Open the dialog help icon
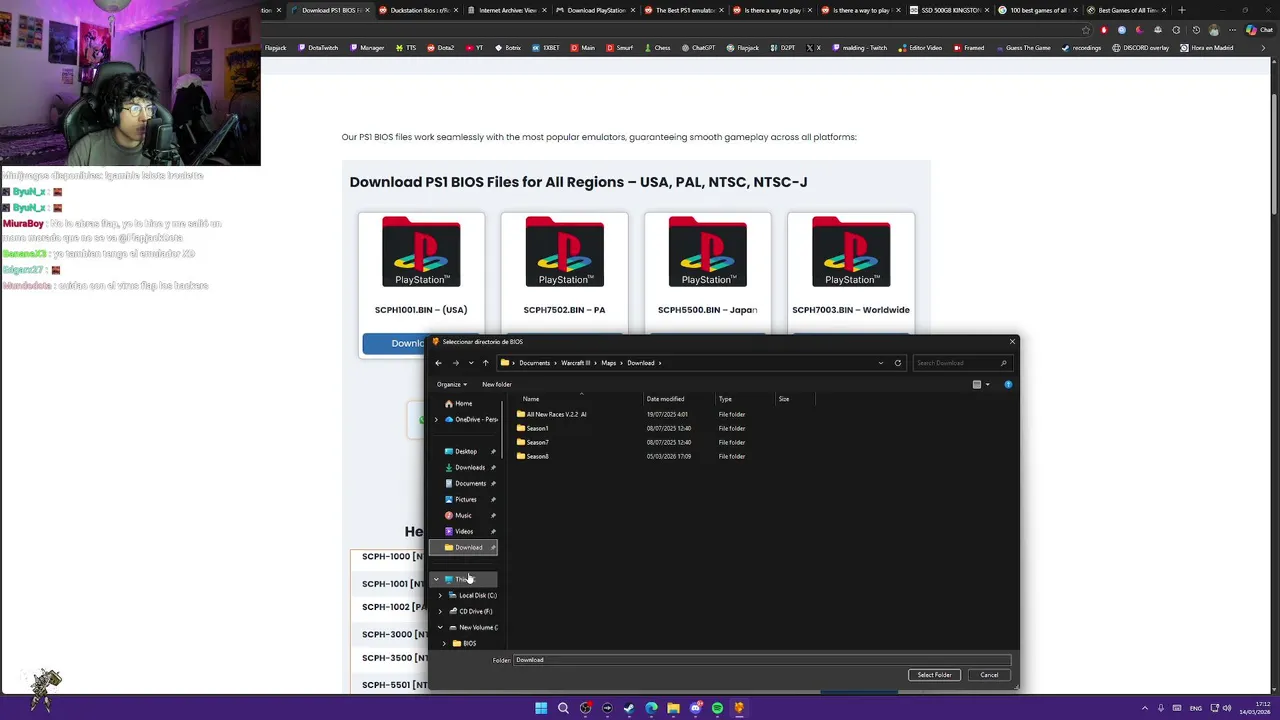The width and height of the screenshot is (1280, 720). click(1008, 384)
